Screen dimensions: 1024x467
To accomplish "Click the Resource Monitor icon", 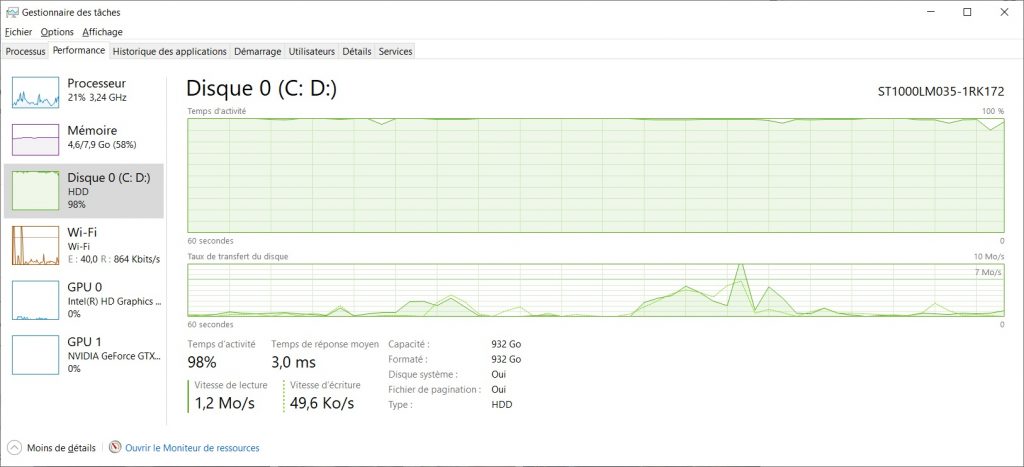I will pos(115,447).
